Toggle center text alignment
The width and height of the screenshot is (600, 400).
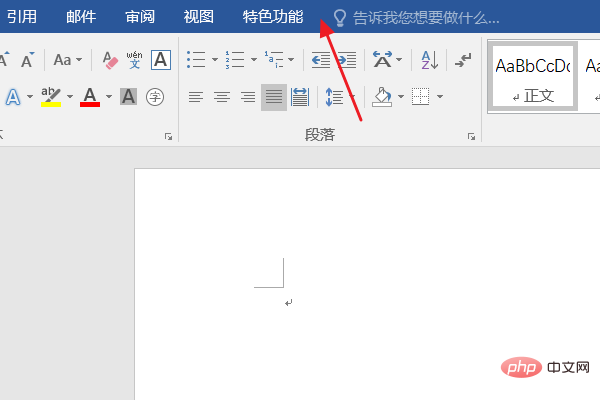click(x=221, y=97)
